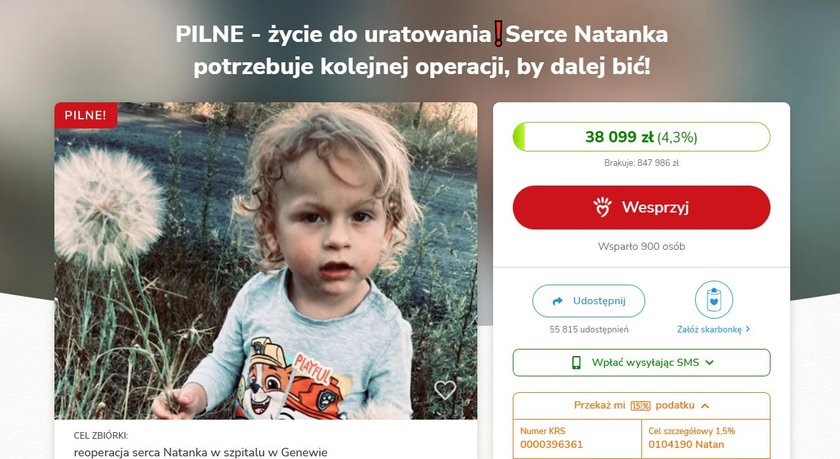Click the Udostępnij share button

588,301
